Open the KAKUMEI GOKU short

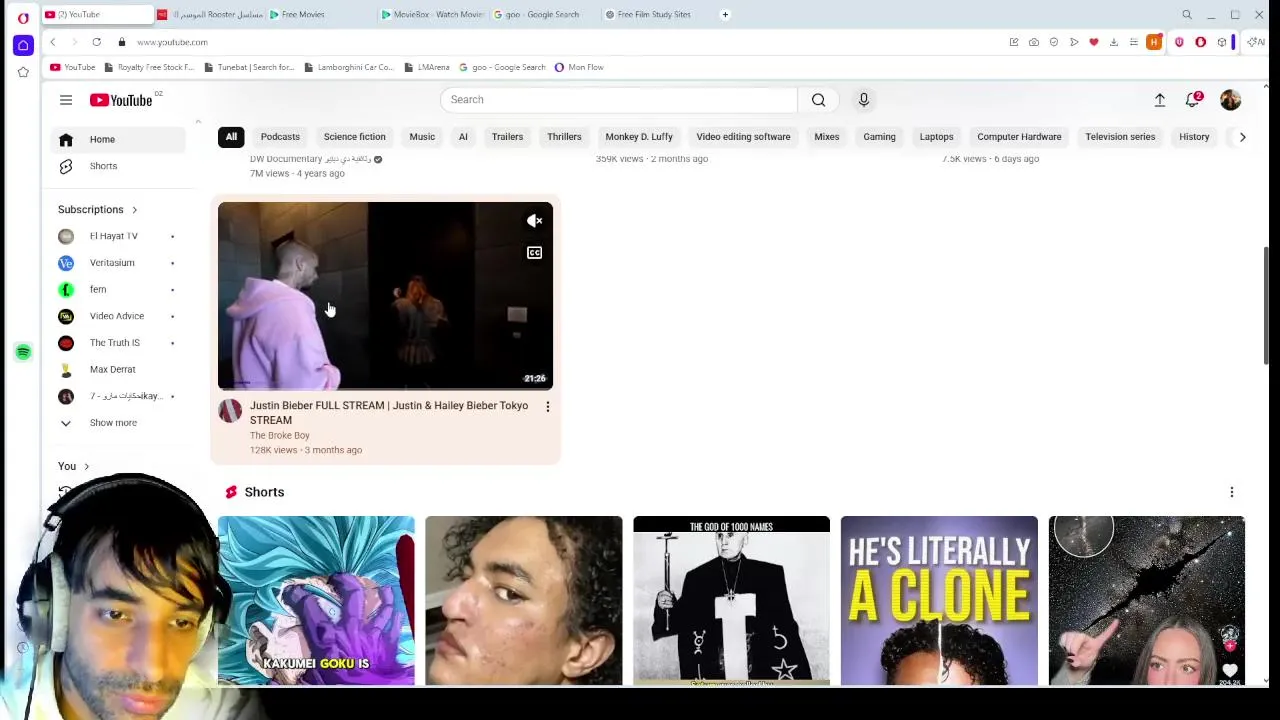[x=316, y=600]
